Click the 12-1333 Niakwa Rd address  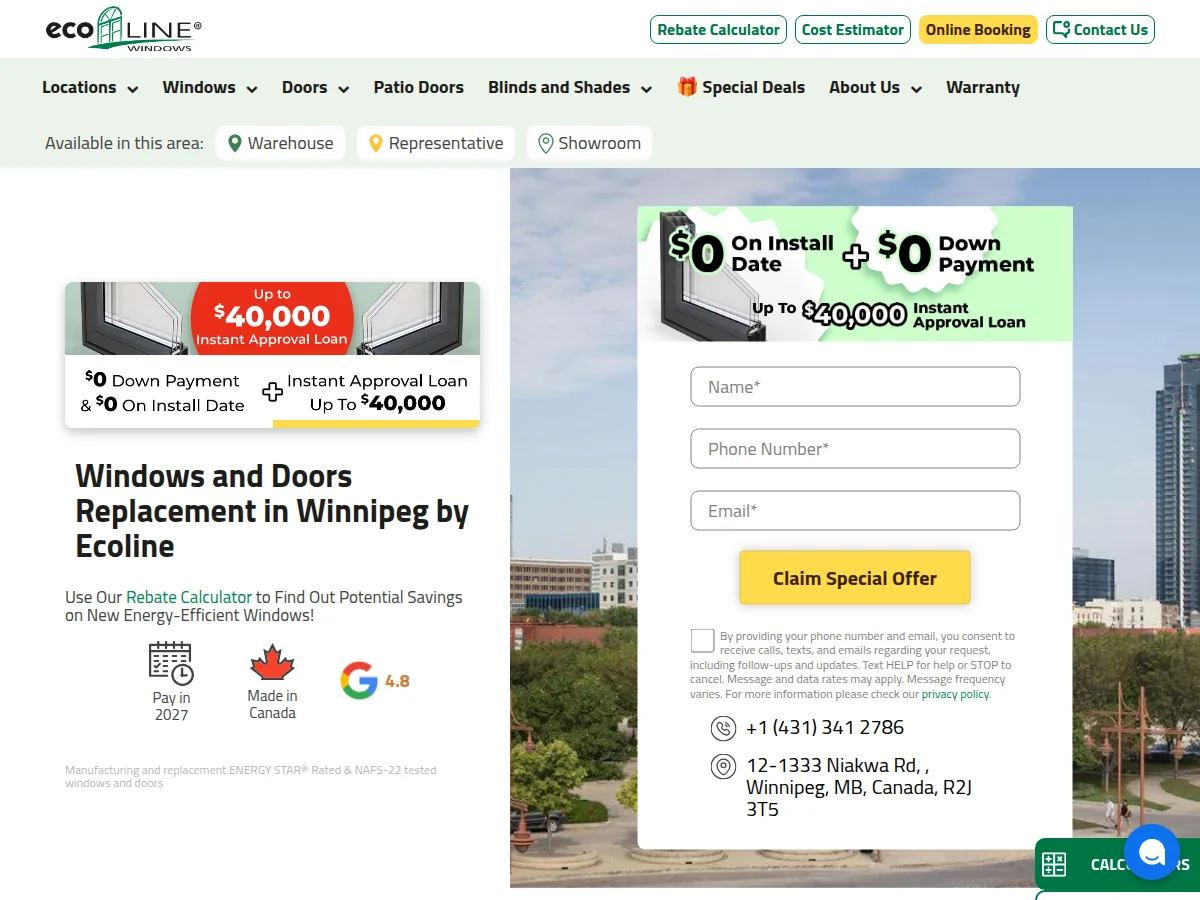click(x=860, y=787)
